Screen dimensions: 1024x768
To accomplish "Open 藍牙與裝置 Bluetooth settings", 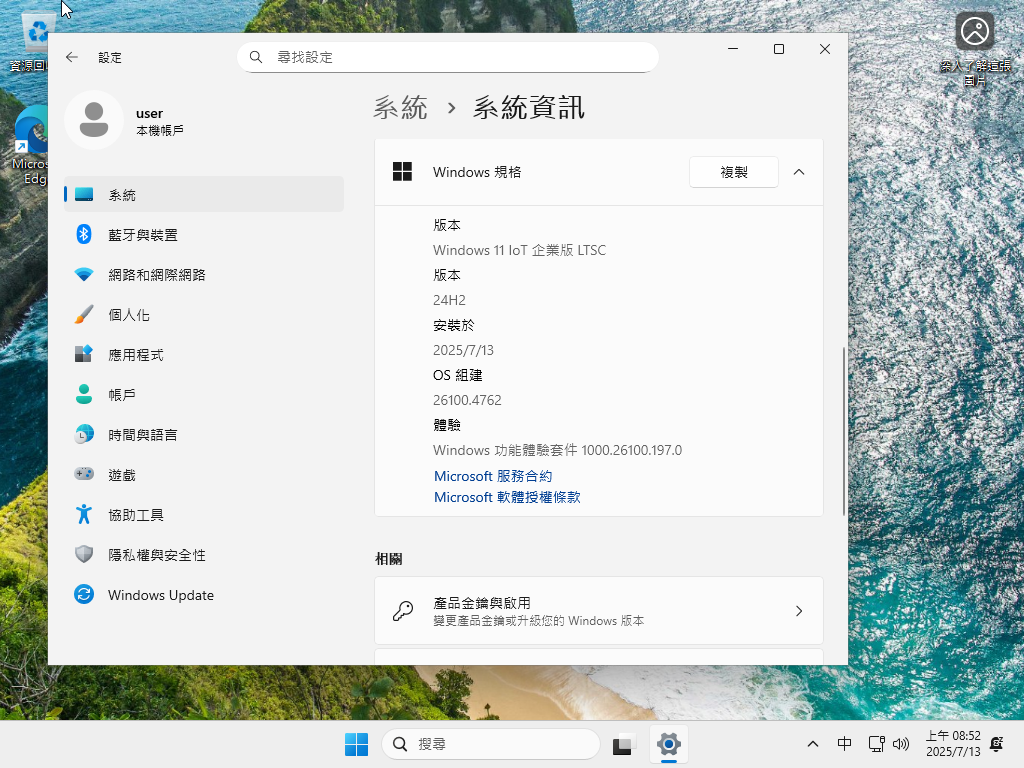I will [x=142, y=235].
